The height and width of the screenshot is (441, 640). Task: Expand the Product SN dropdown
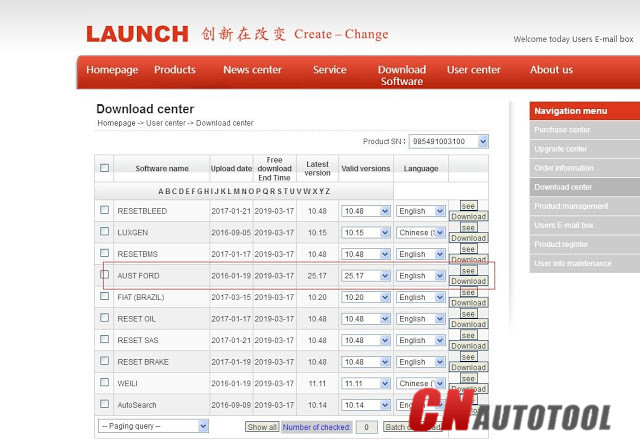click(448, 141)
